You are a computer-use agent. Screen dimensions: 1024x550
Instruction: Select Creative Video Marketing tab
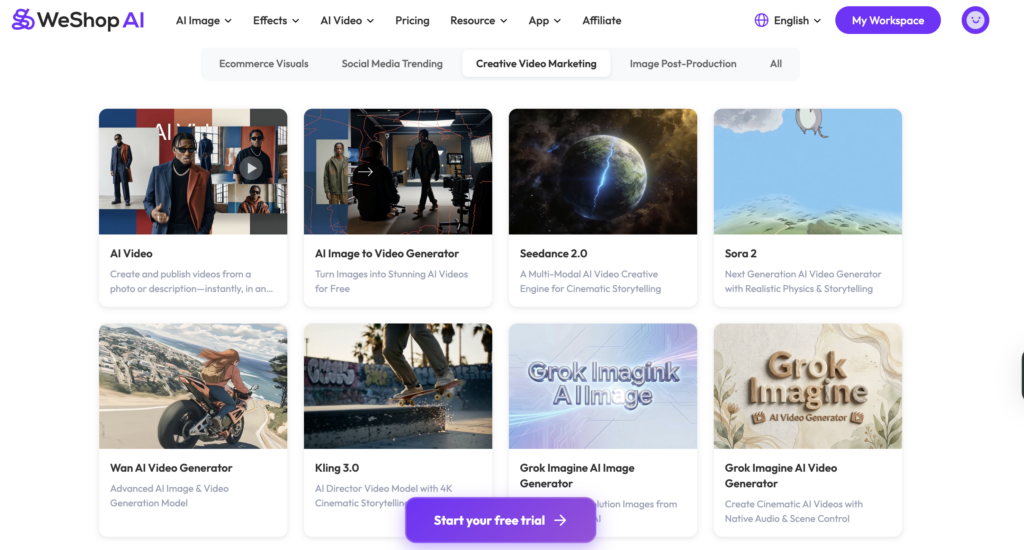pos(536,63)
